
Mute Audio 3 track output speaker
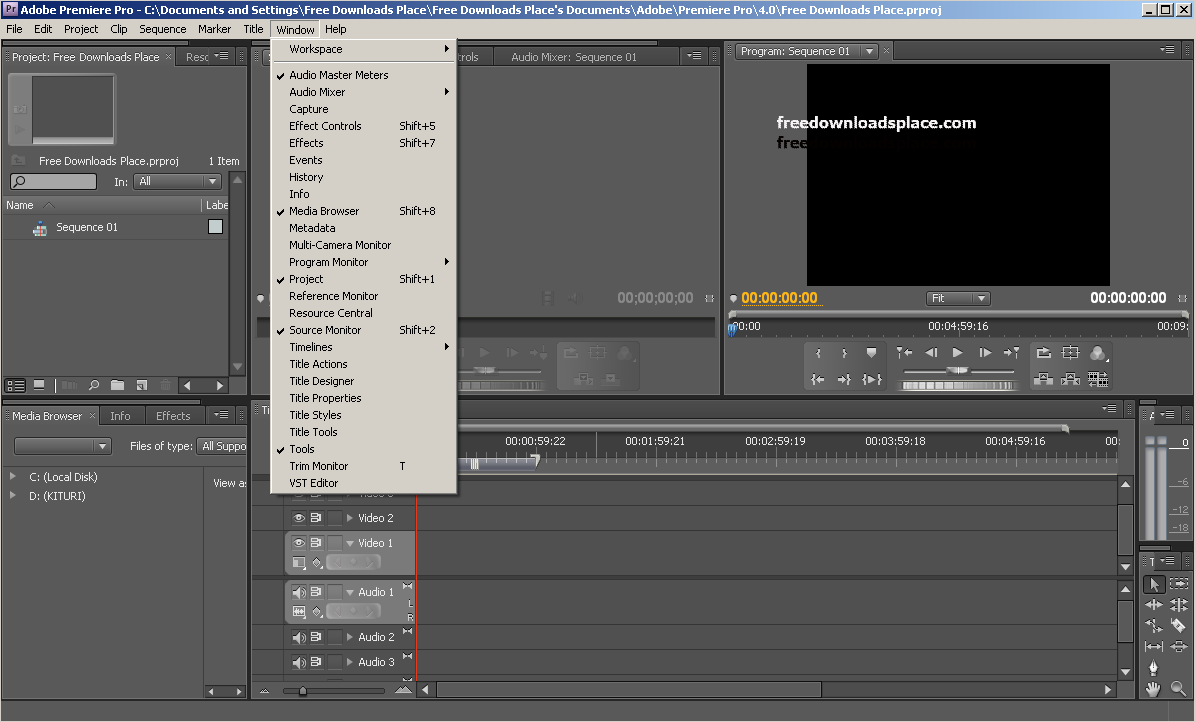click(299, 663)
